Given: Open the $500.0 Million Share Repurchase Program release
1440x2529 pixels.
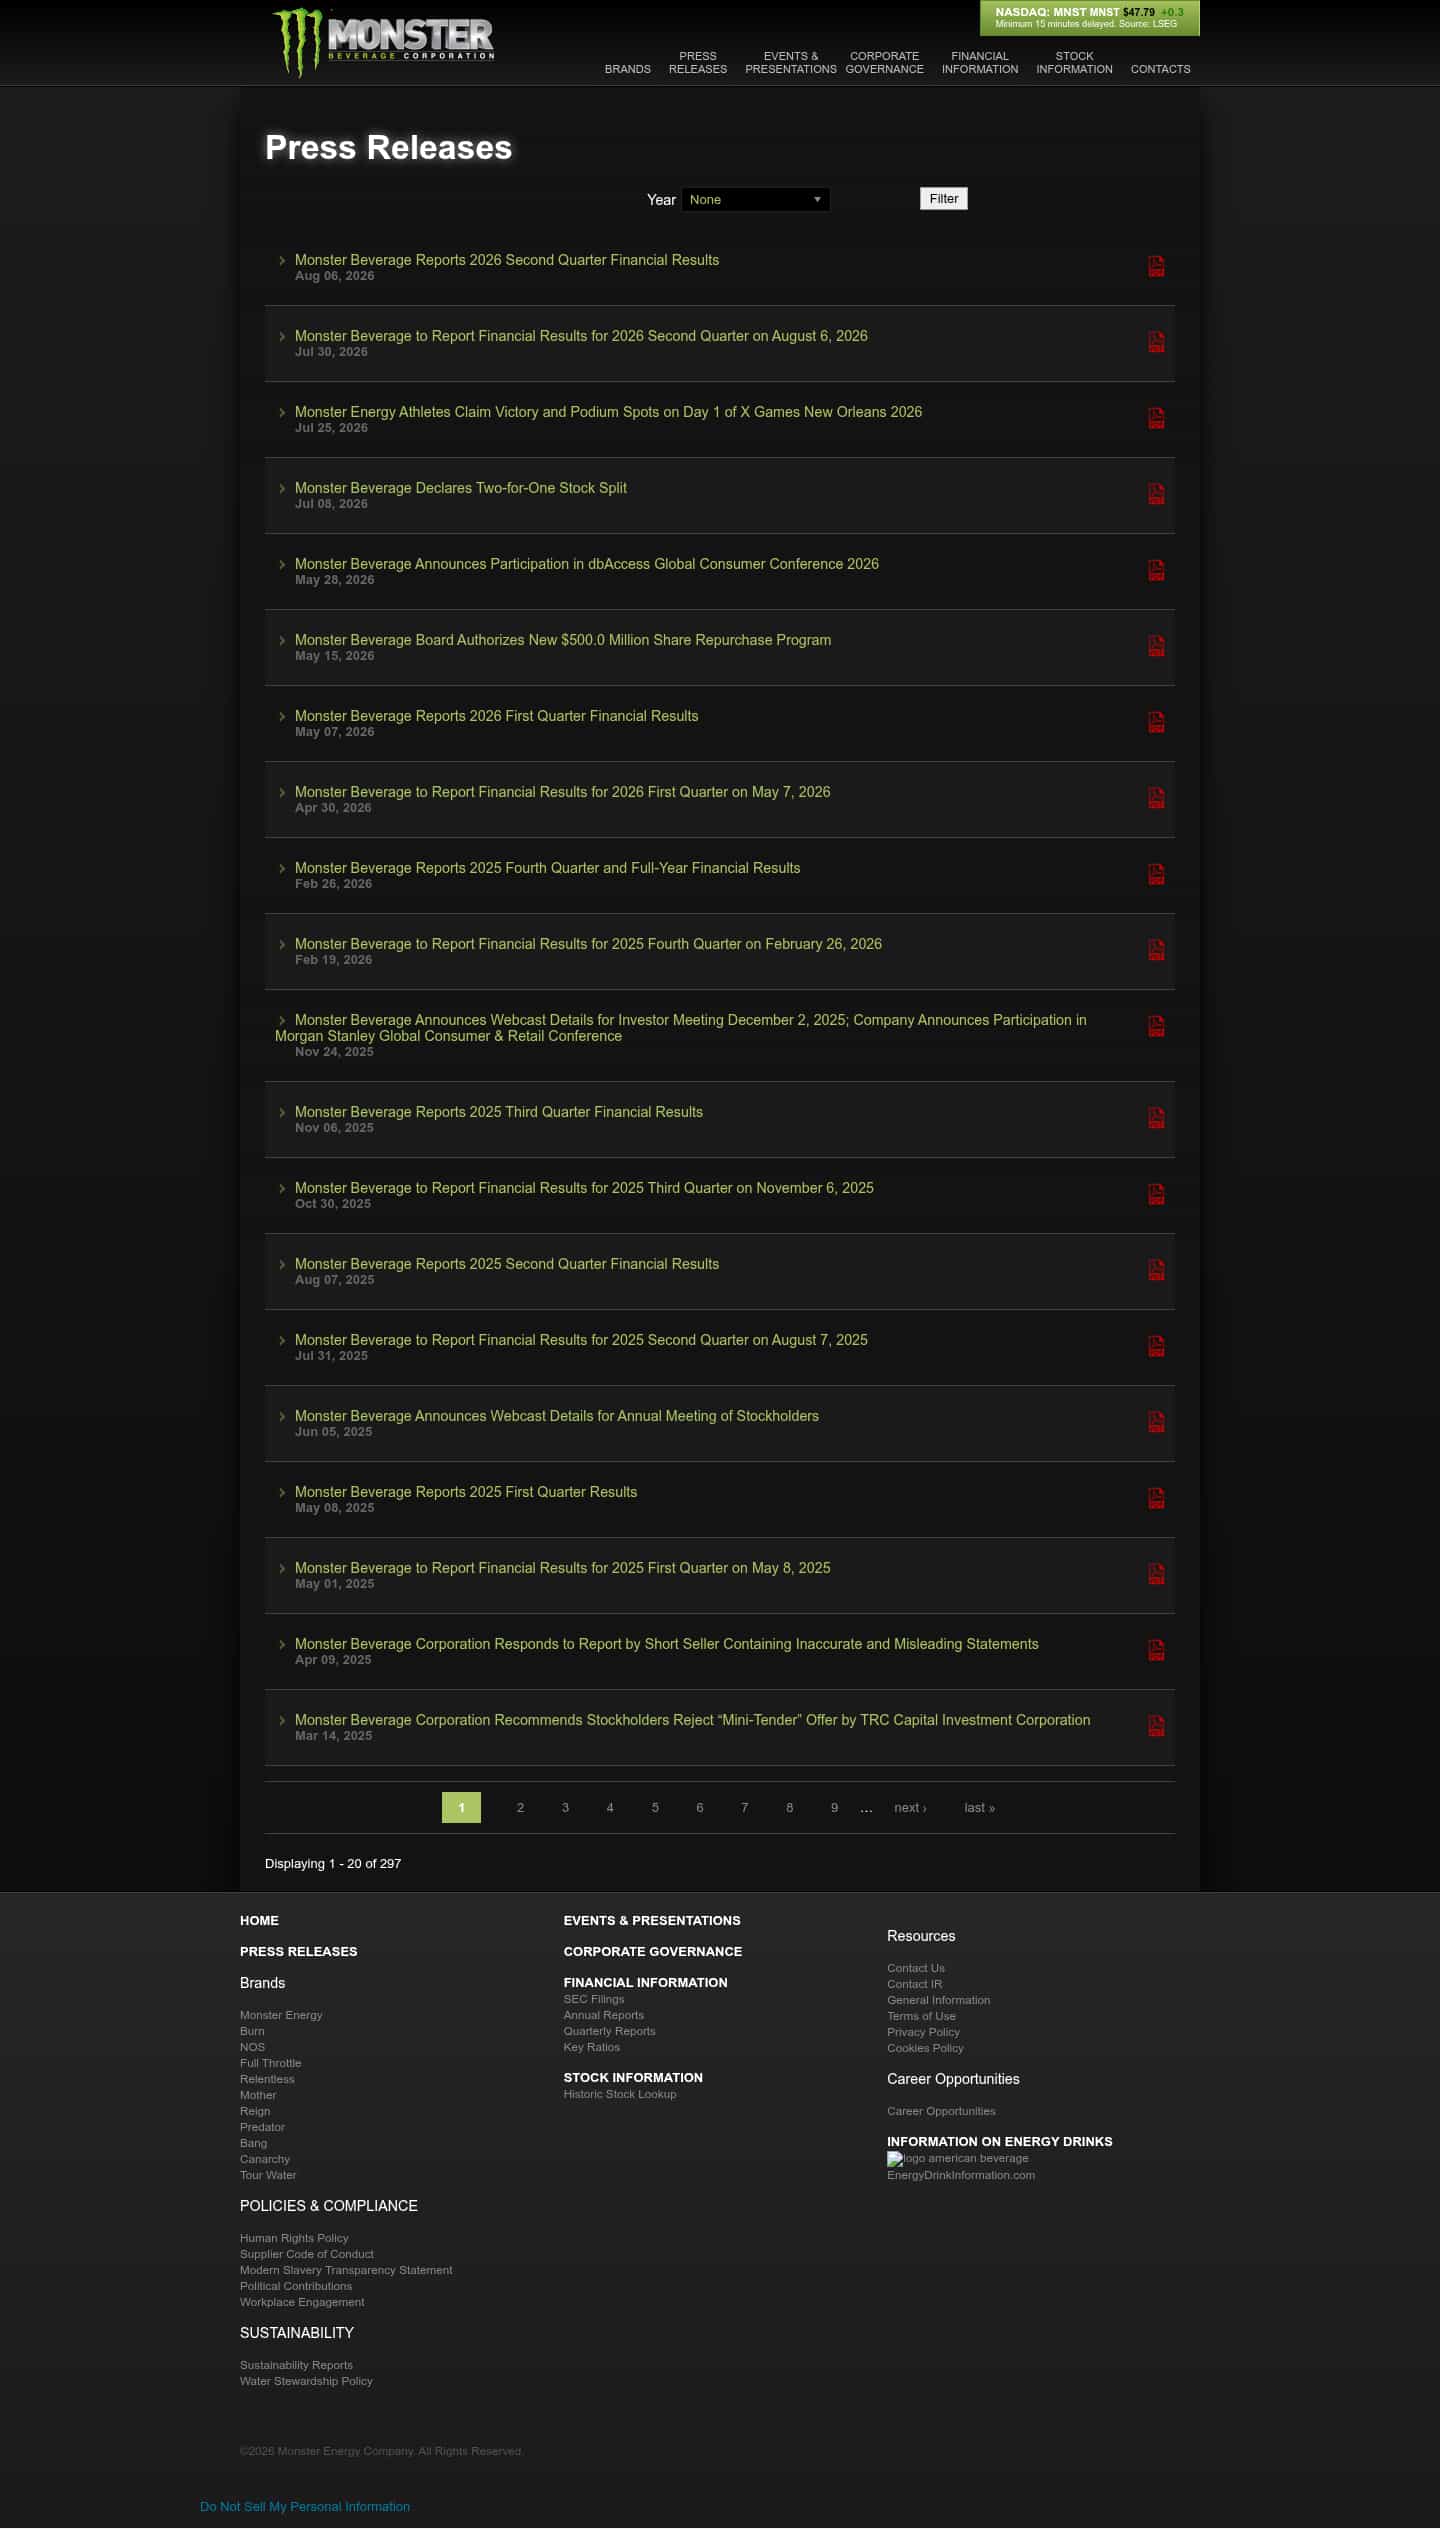Looking at the screenshot, I should [563, 640].
